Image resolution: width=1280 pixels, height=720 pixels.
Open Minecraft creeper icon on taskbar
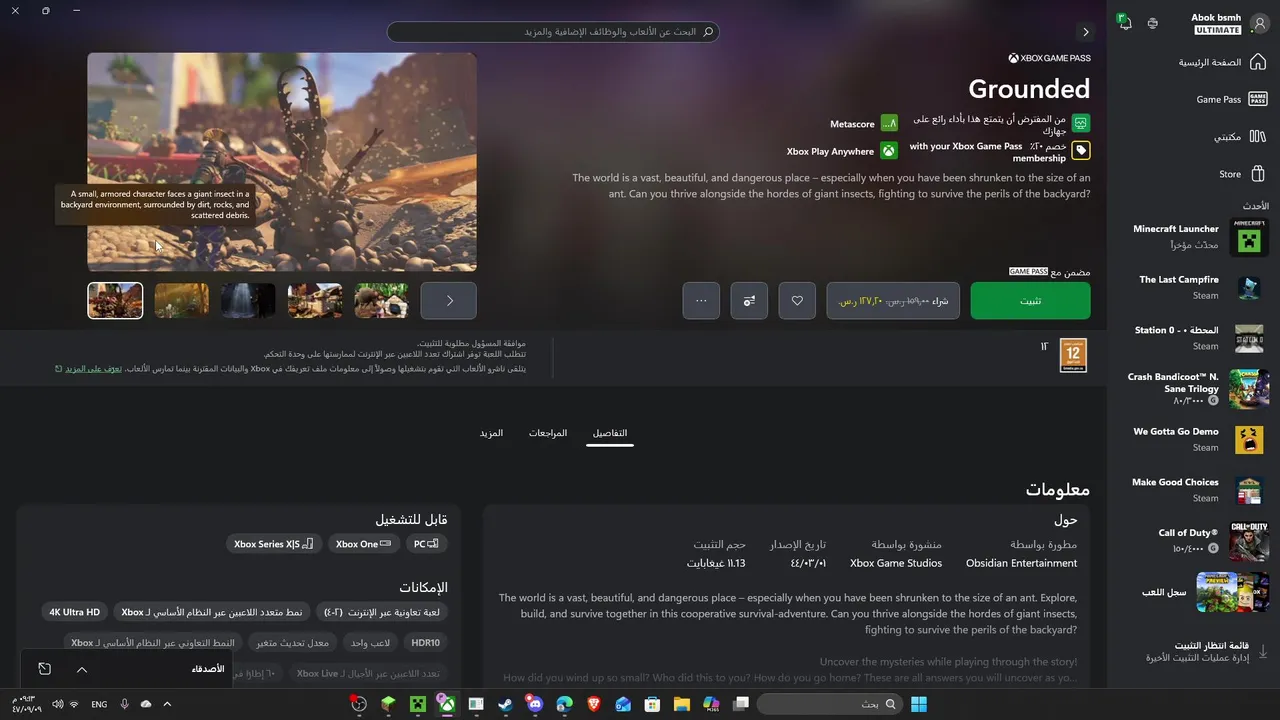pyautogui.click(x=417, y=704)
